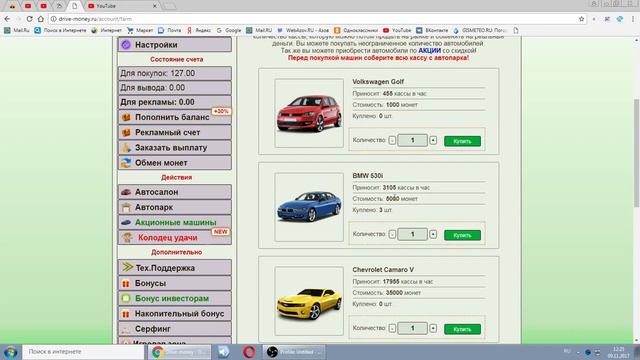Image resolution: width=640 pixels, height=360 pixels.
Task: Open Колодец удачи section
Action: pyautogui.click(x=175, y=237)
